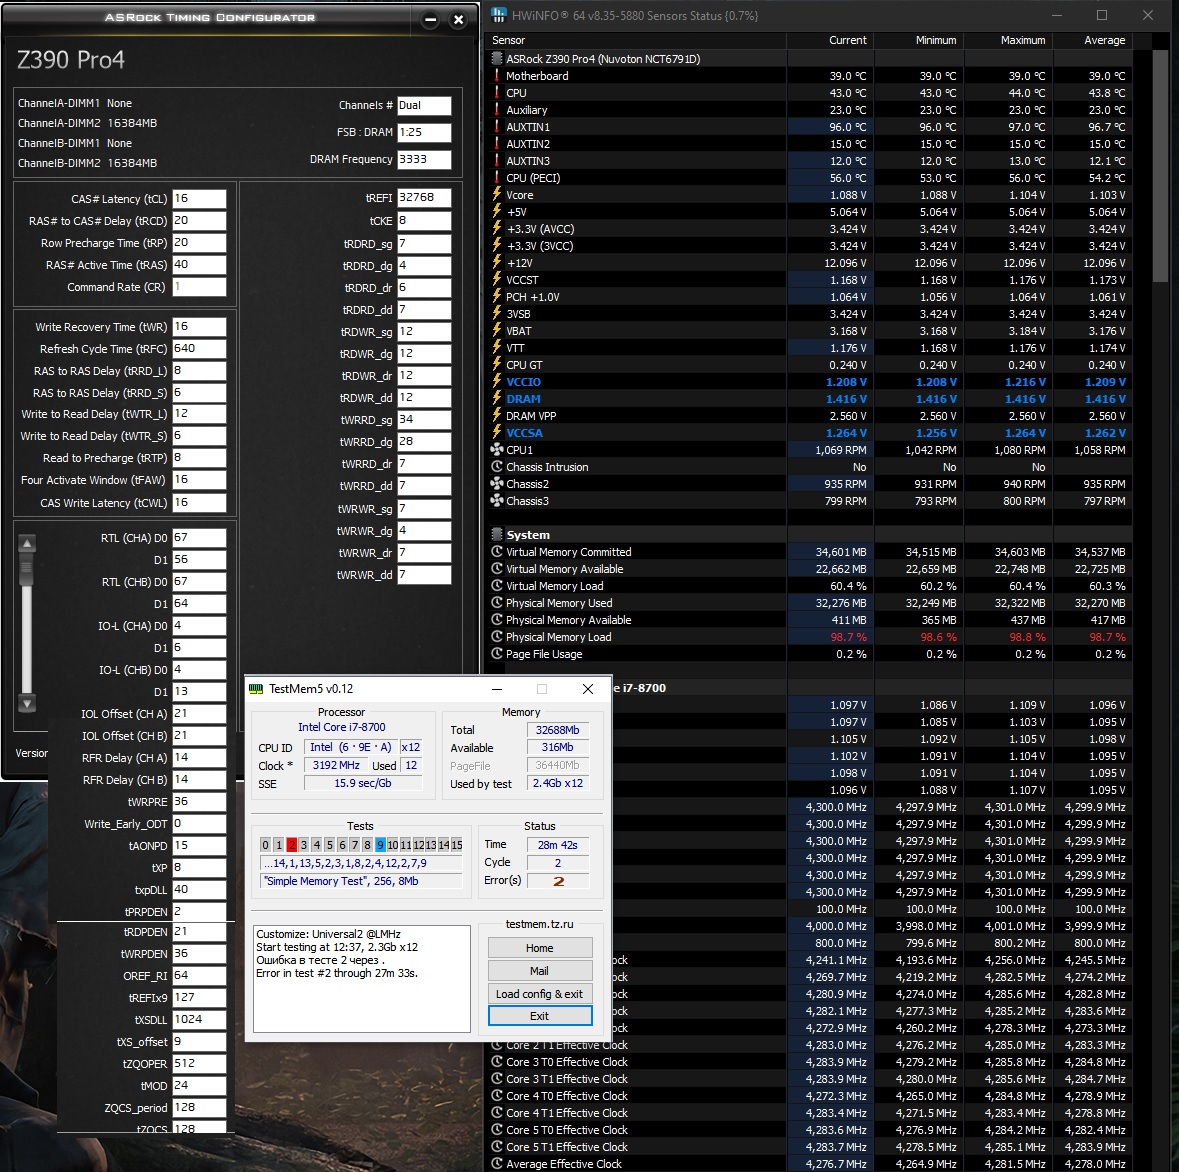Click Intel Core i7-8700 processor text
1179x1172 pixels.
click(341, 727)
